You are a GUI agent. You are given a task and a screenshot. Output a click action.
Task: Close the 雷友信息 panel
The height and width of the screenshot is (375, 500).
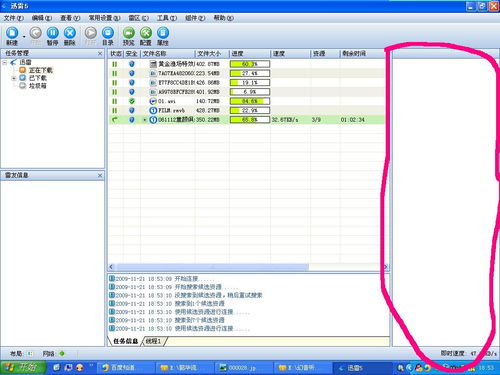[x=100, y=175]
